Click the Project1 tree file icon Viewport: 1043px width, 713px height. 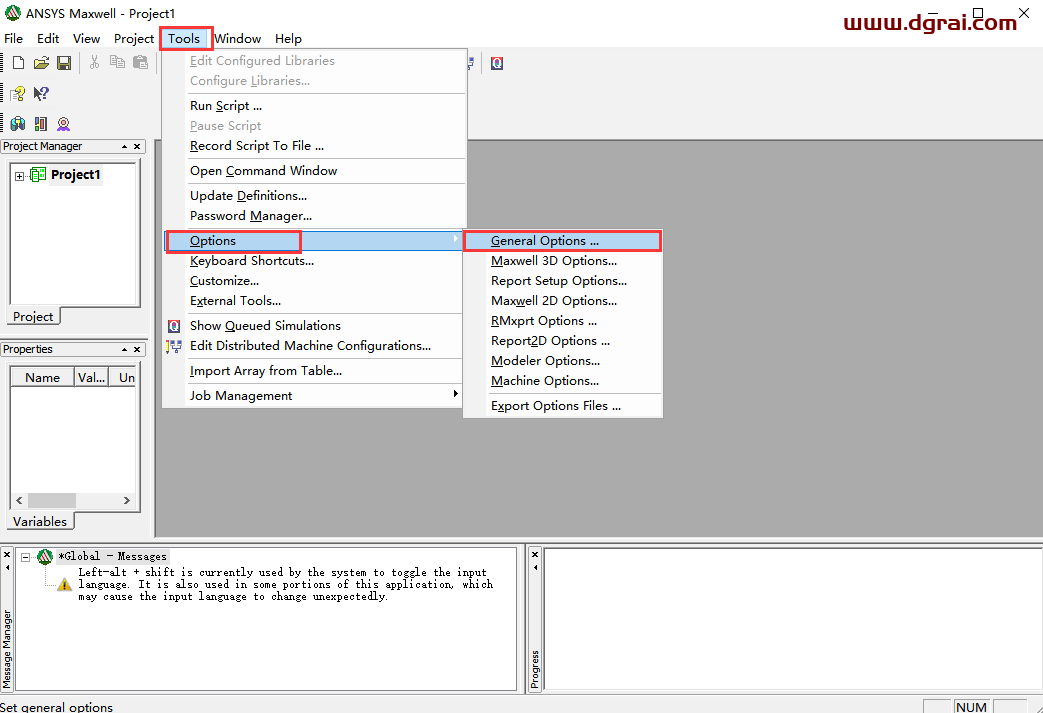tap(38, 175)
